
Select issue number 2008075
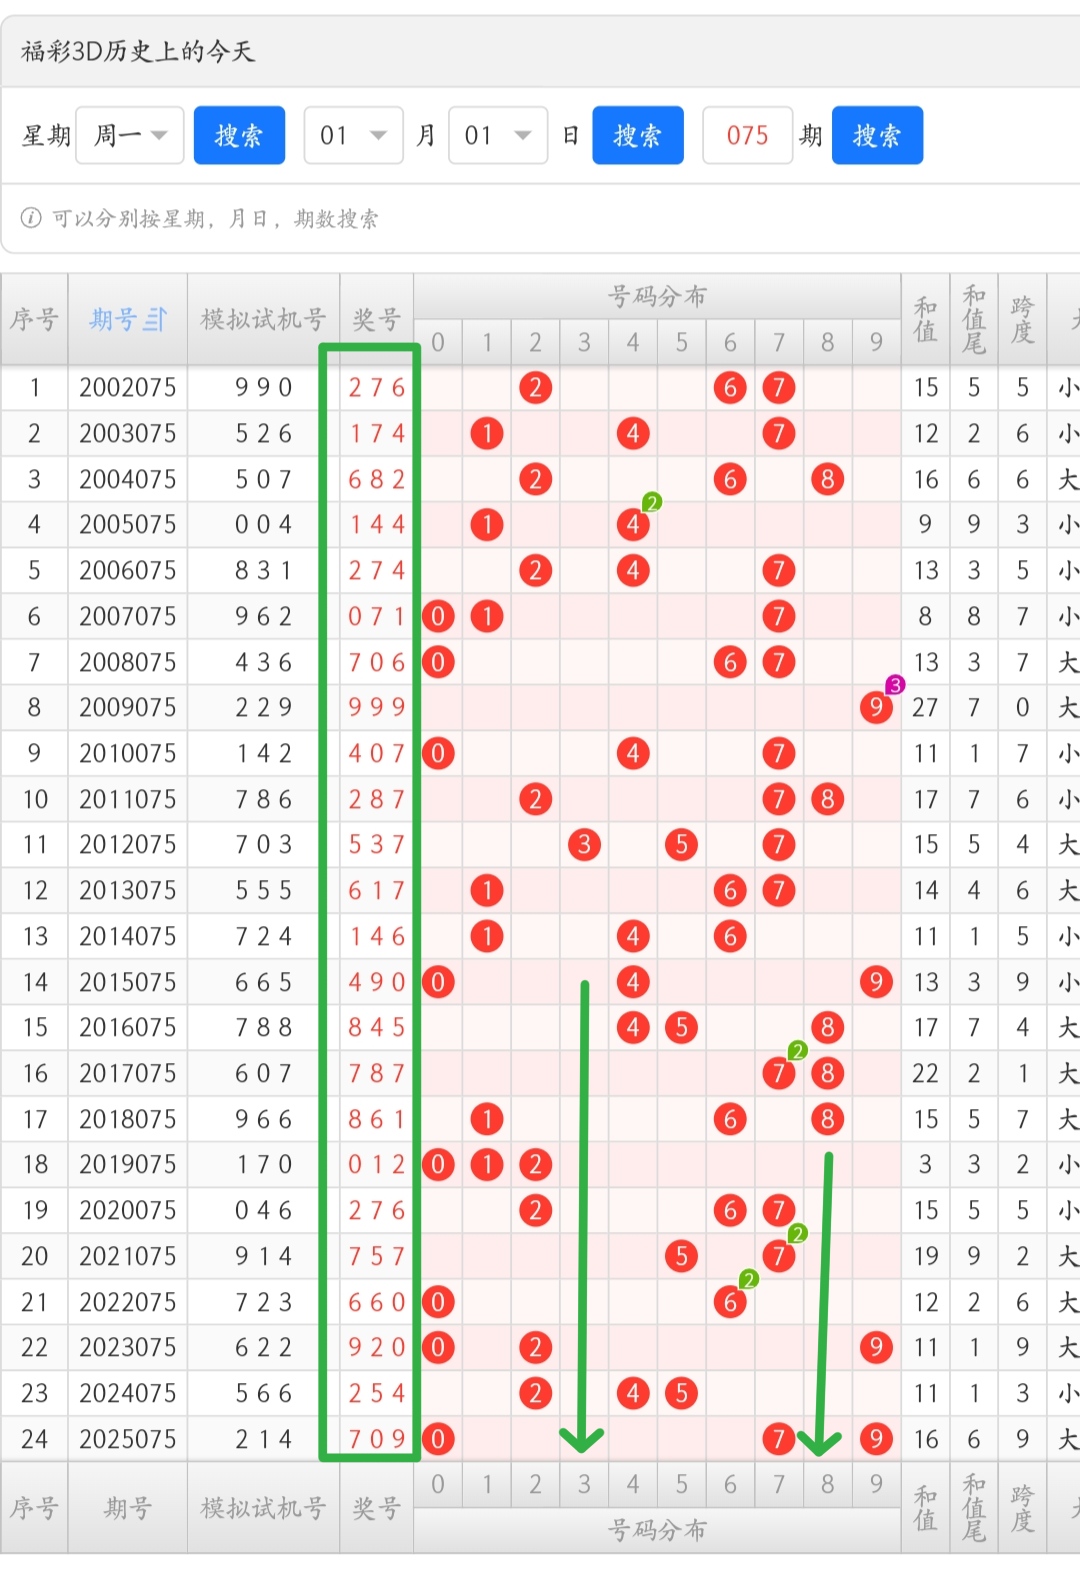pos(128,662)
